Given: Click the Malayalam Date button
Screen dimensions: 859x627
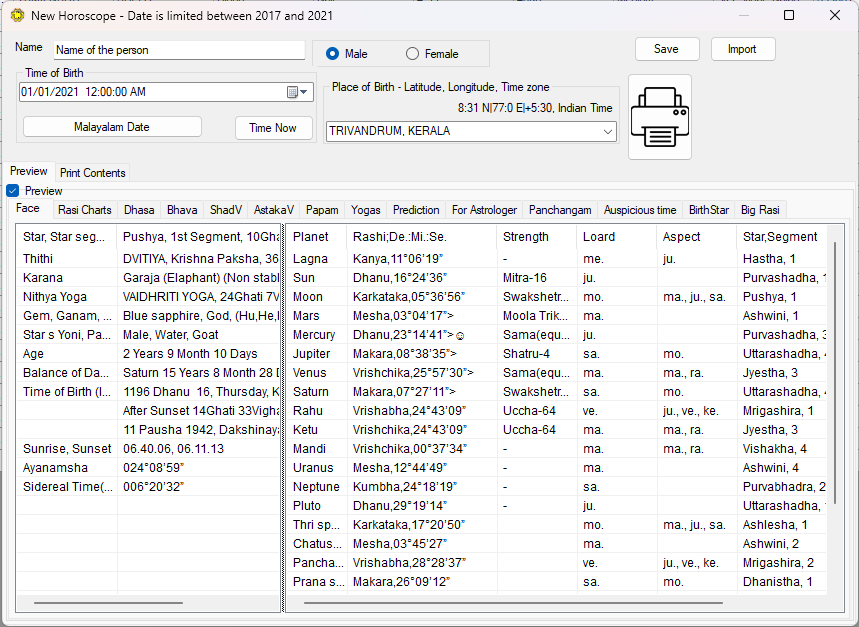Looking at the screenshot, I should (112, 127).
